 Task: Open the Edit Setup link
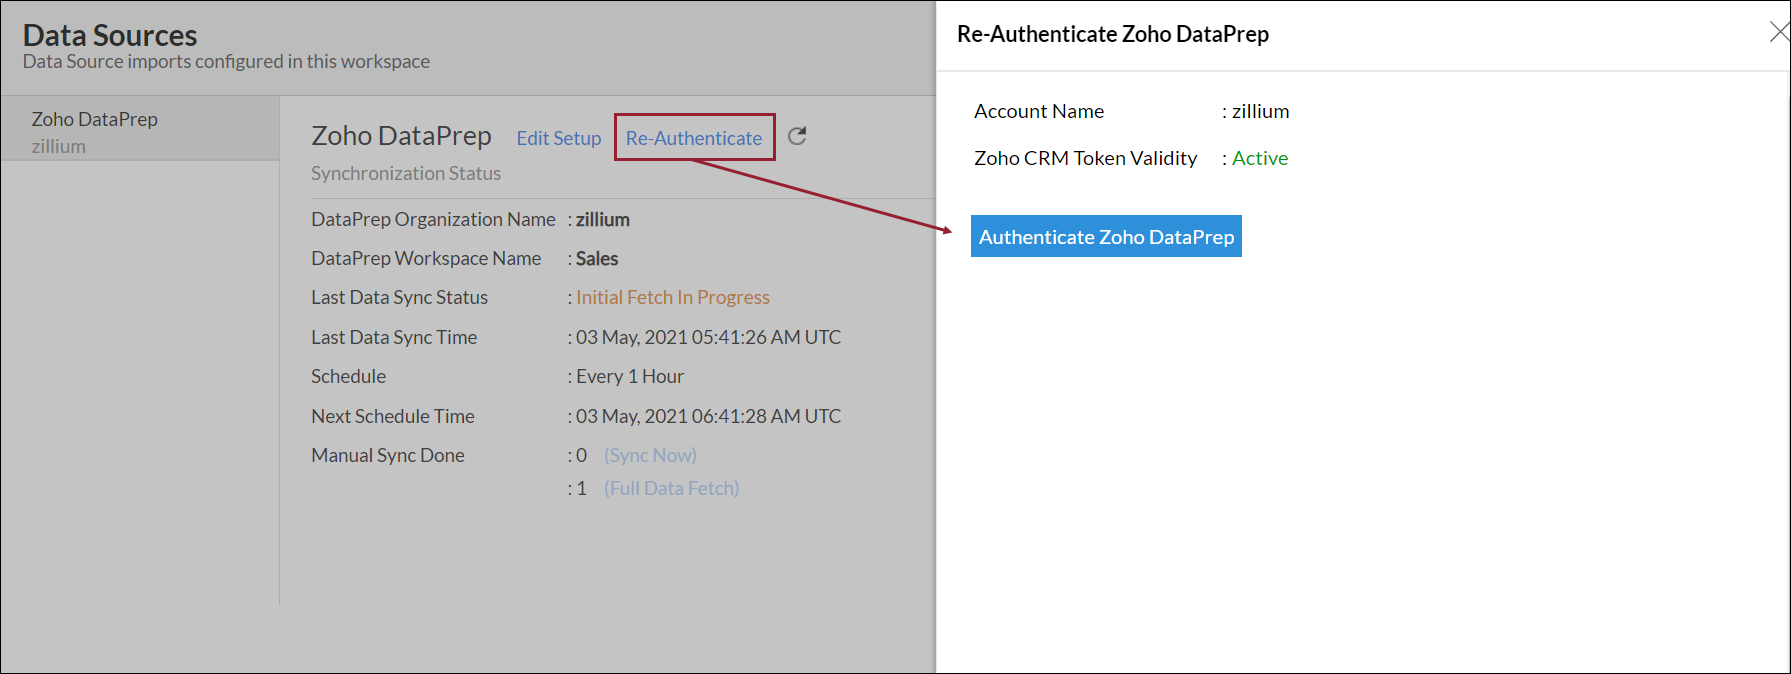click(x=558, y=138)
